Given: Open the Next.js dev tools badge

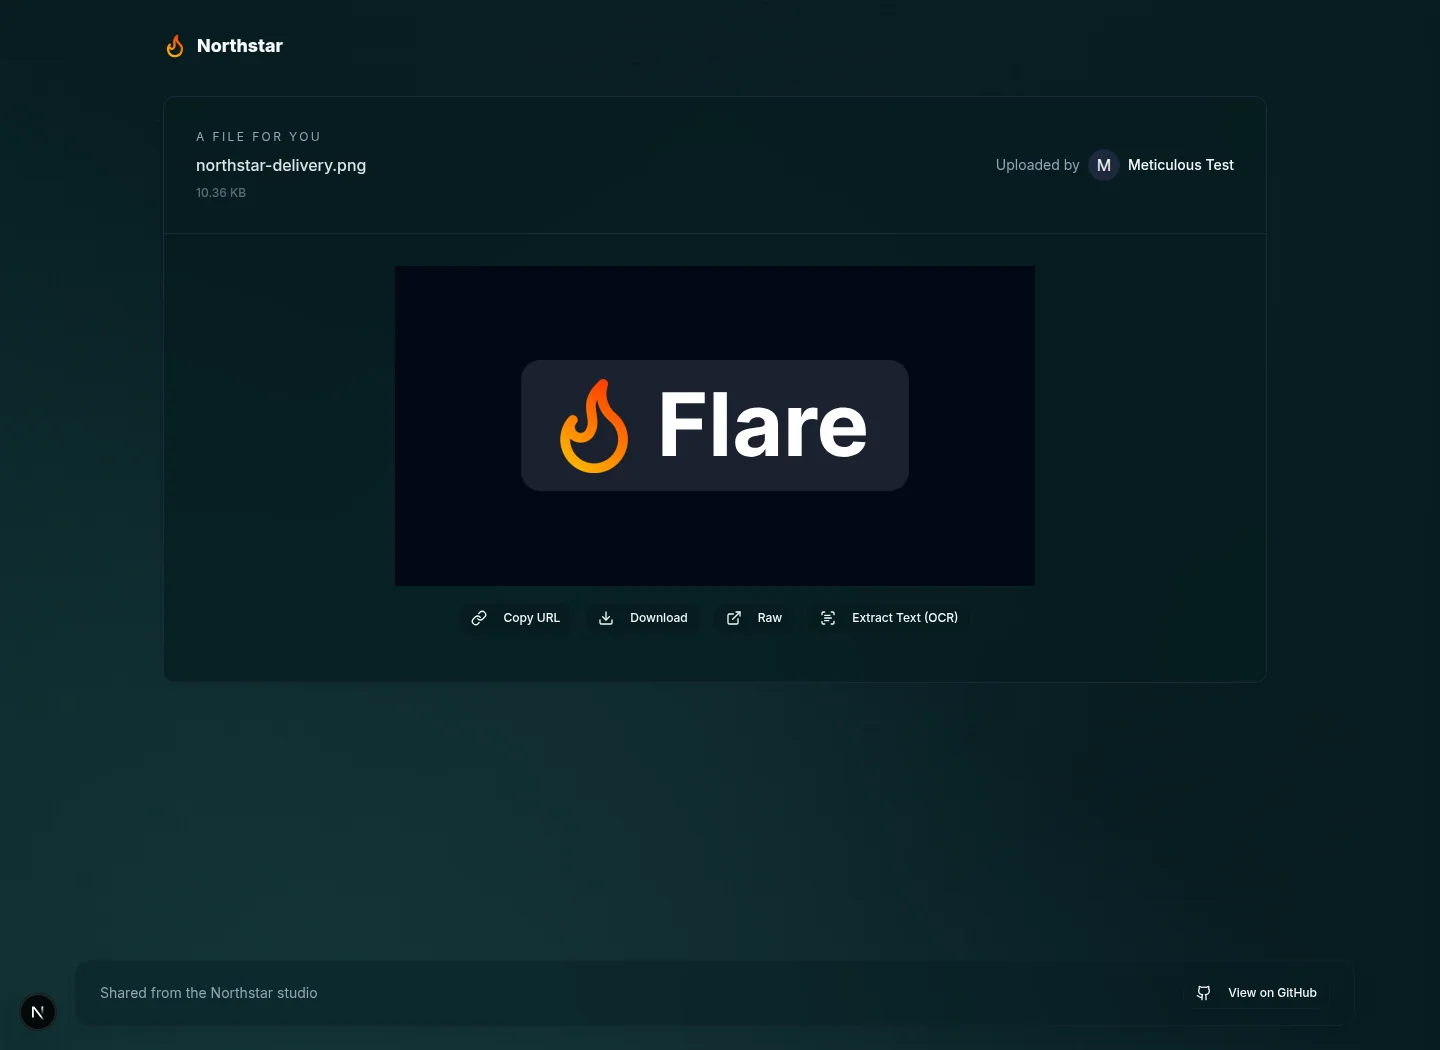Looking at the screenshot, I should pos(38,1012).
